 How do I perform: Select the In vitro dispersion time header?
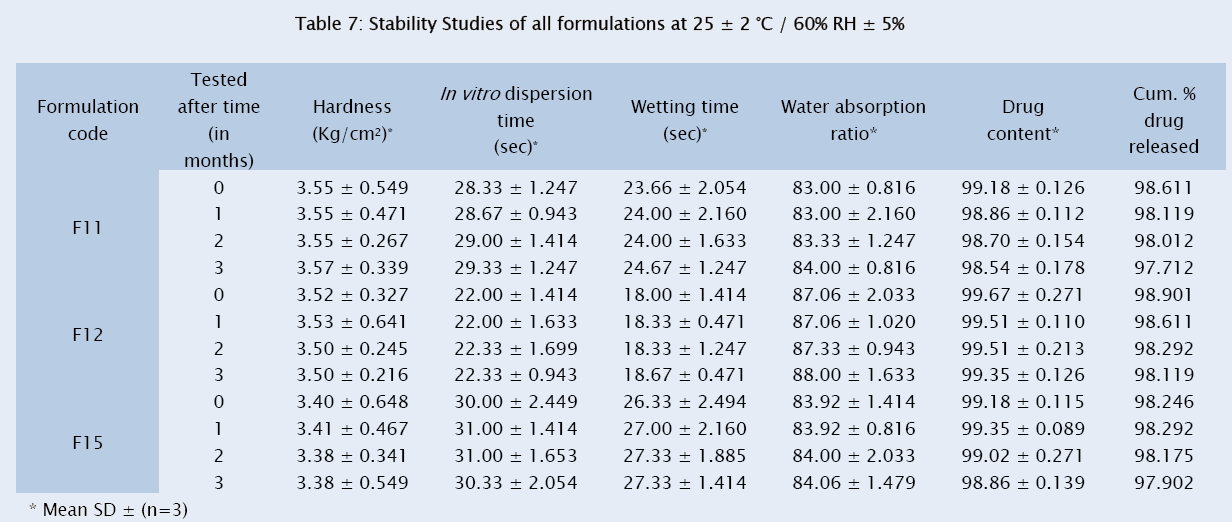point(516,119)
